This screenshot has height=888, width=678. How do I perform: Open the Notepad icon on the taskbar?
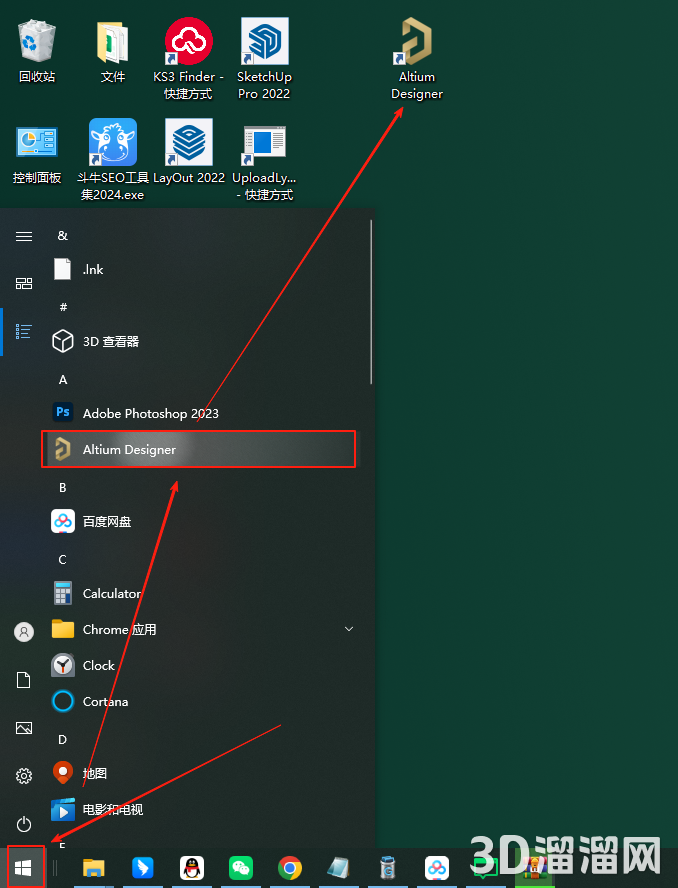pyautogui.click(x=339, y=868)
